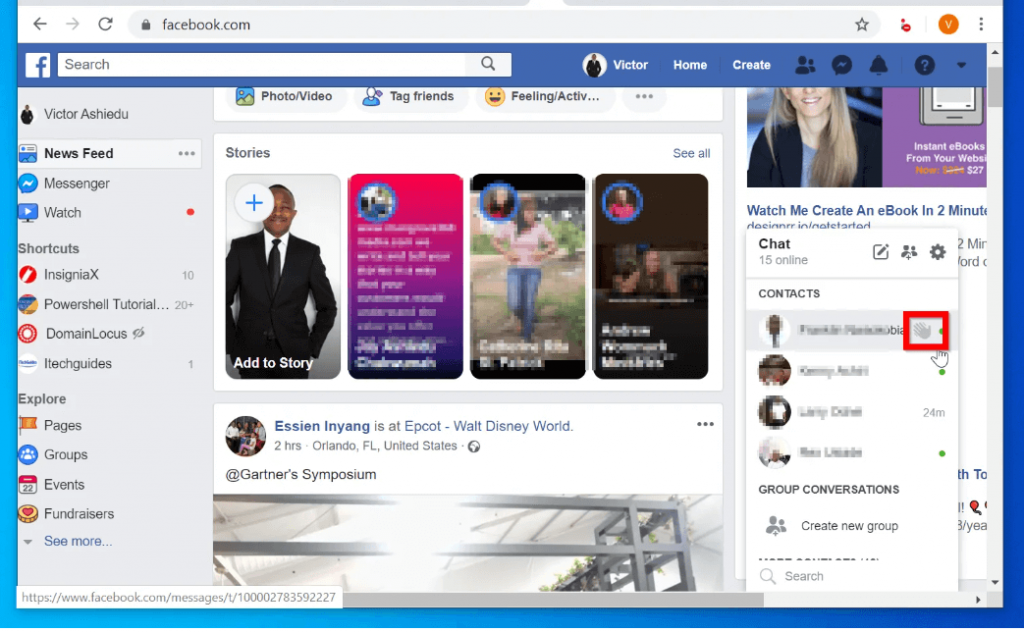
Task: Open more post composer options ellipsis
Action: coord(644,97)
